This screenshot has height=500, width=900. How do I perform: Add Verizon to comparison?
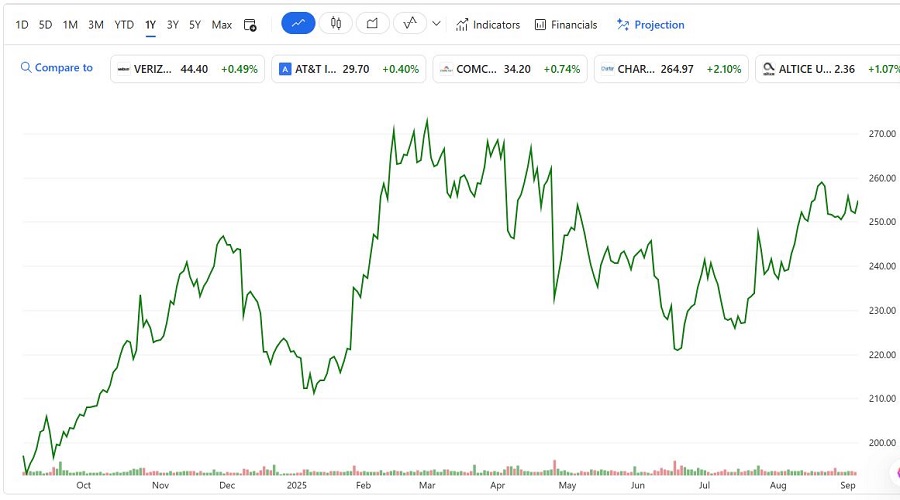(x=187, y=69)
